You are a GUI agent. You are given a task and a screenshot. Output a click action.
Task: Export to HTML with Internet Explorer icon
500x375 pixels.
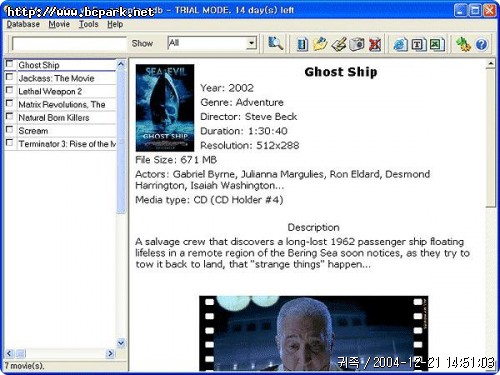point(400,44)
